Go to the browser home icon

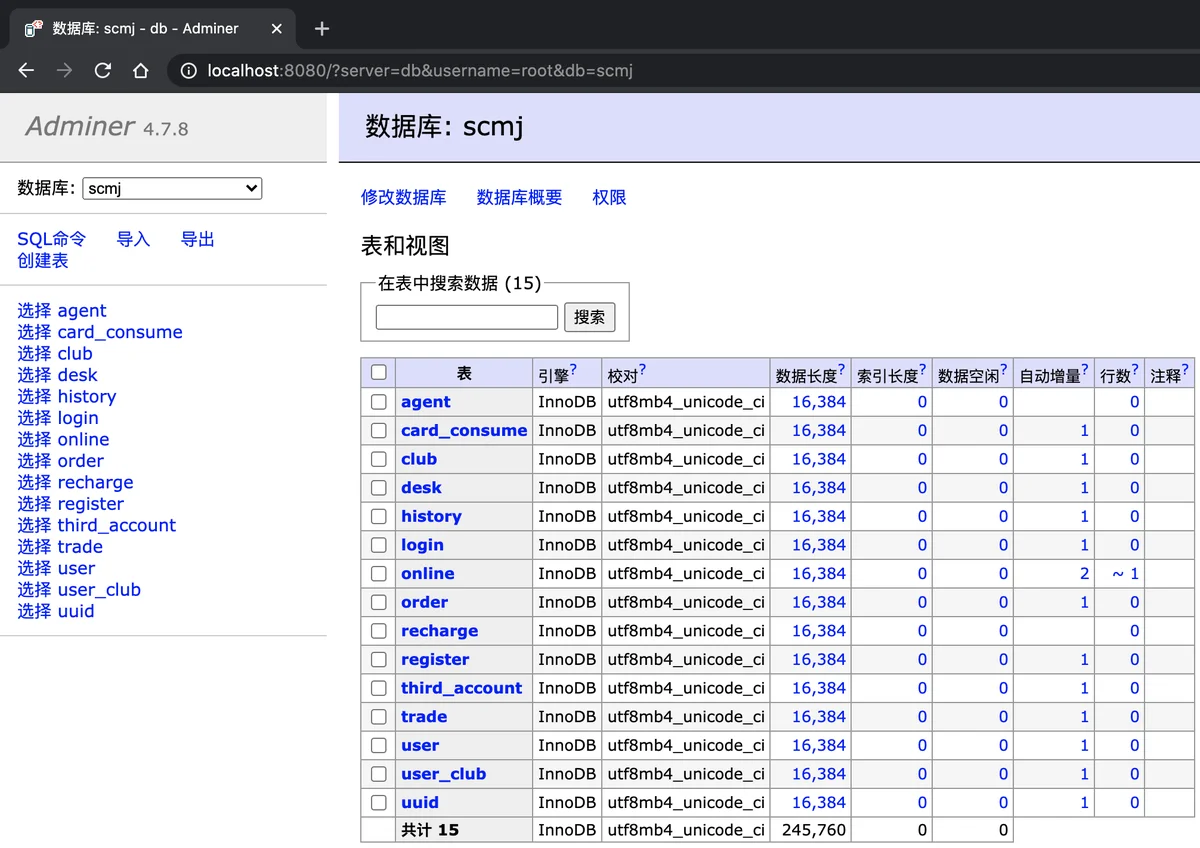pos(141,70)
